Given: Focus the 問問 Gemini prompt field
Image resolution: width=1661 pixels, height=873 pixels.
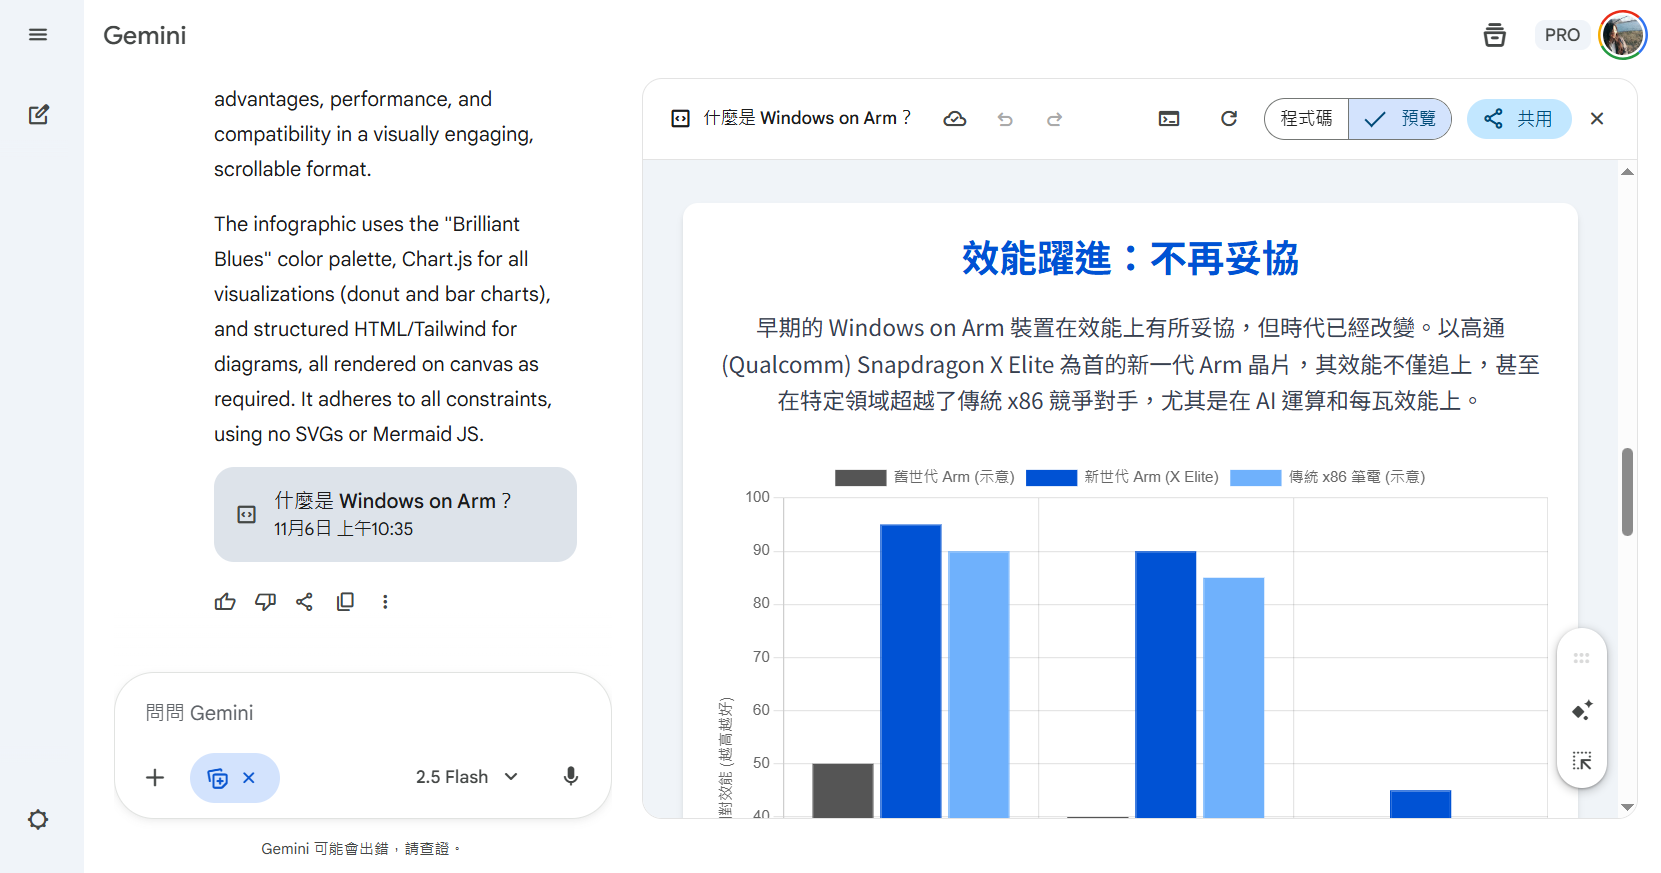Looking at the screenshot, I should [x=362, y=713].
